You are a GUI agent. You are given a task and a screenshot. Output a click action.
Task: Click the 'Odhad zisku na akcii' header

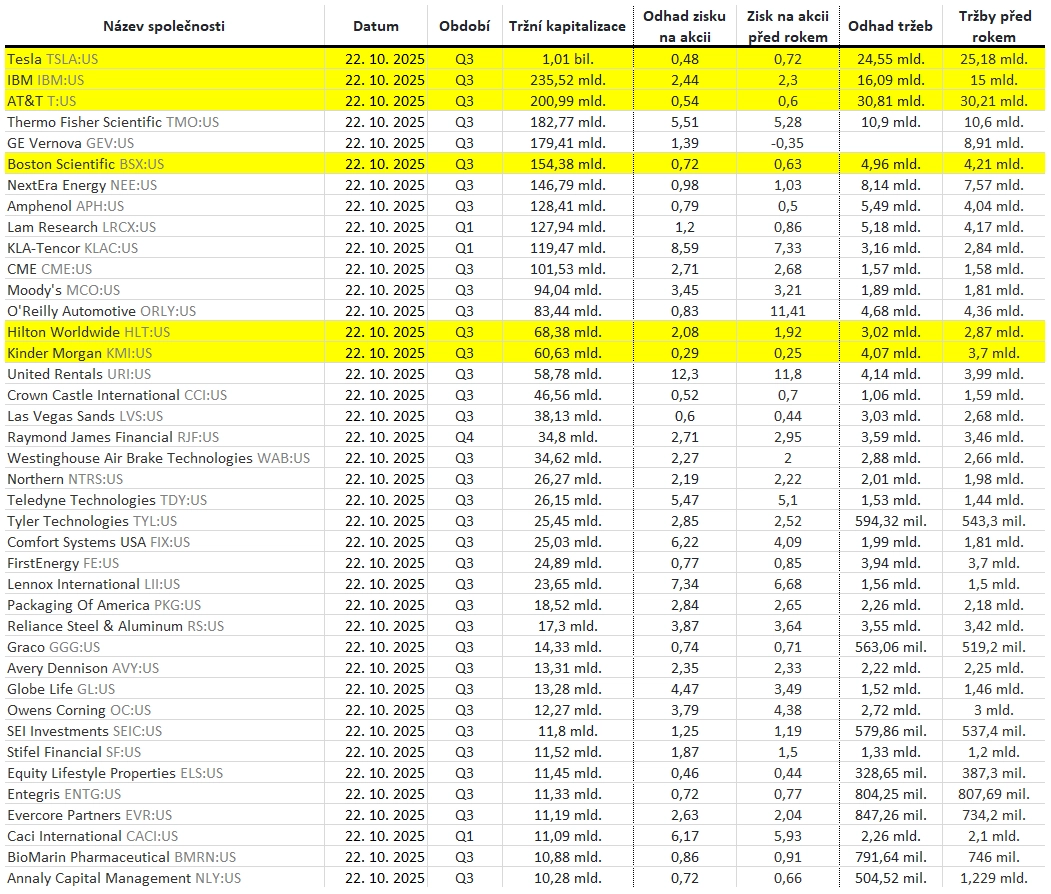[x=685, y=26]
